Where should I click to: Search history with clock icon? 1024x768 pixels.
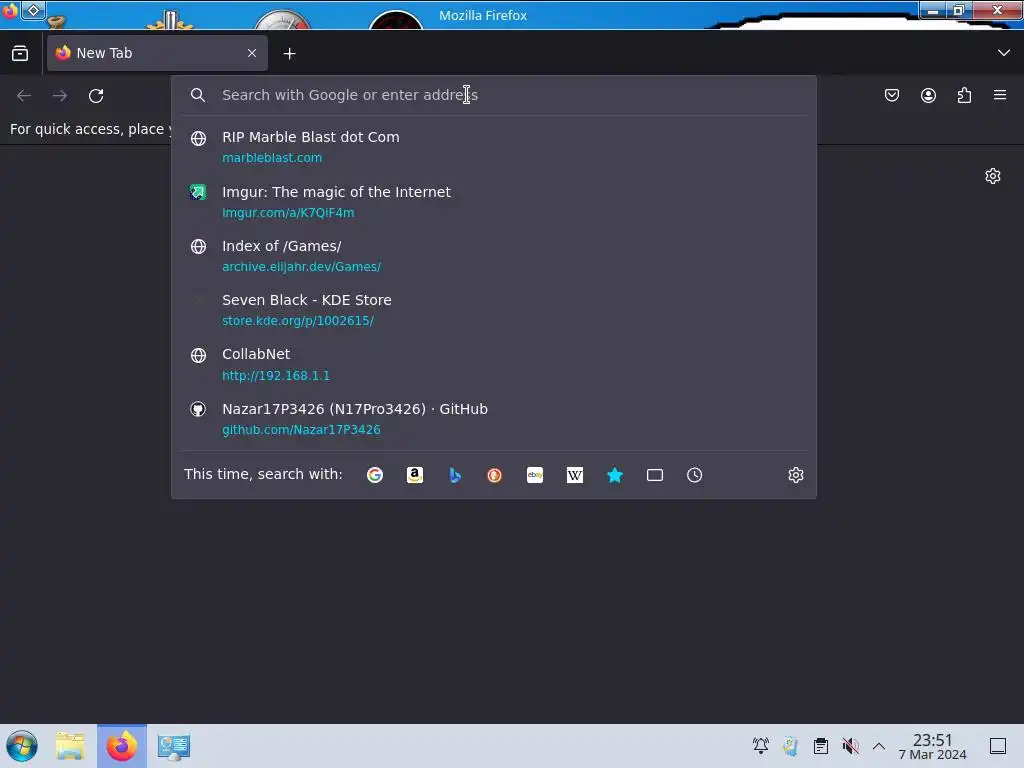coord(694,475)
